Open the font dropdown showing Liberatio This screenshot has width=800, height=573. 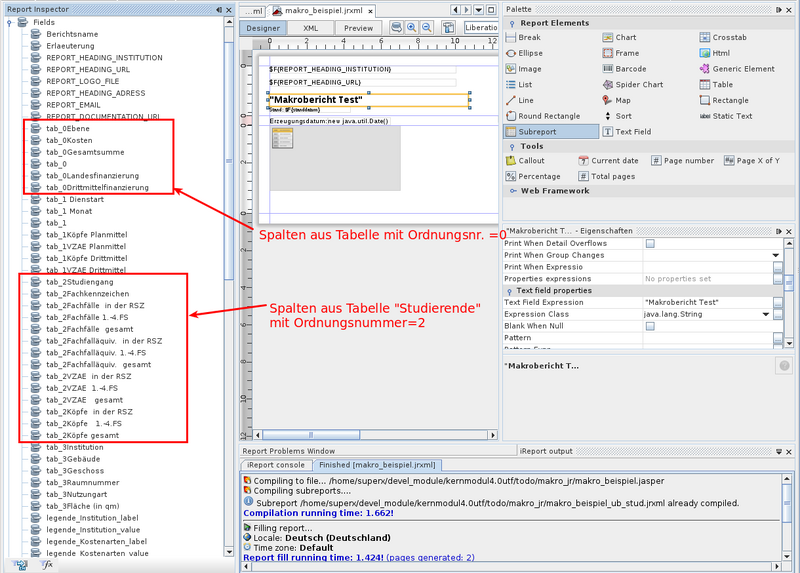[481, 28]
